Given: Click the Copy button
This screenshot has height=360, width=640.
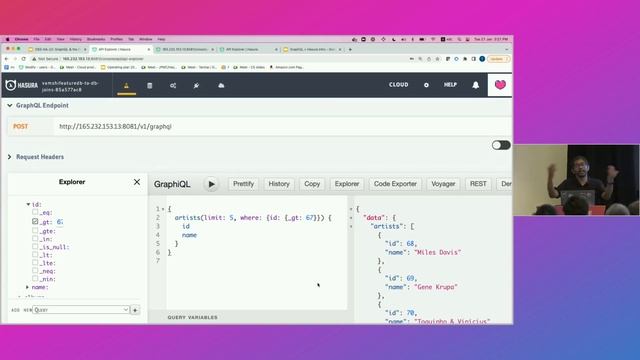Looking at the screenshot, I should [x=312, y=184].
